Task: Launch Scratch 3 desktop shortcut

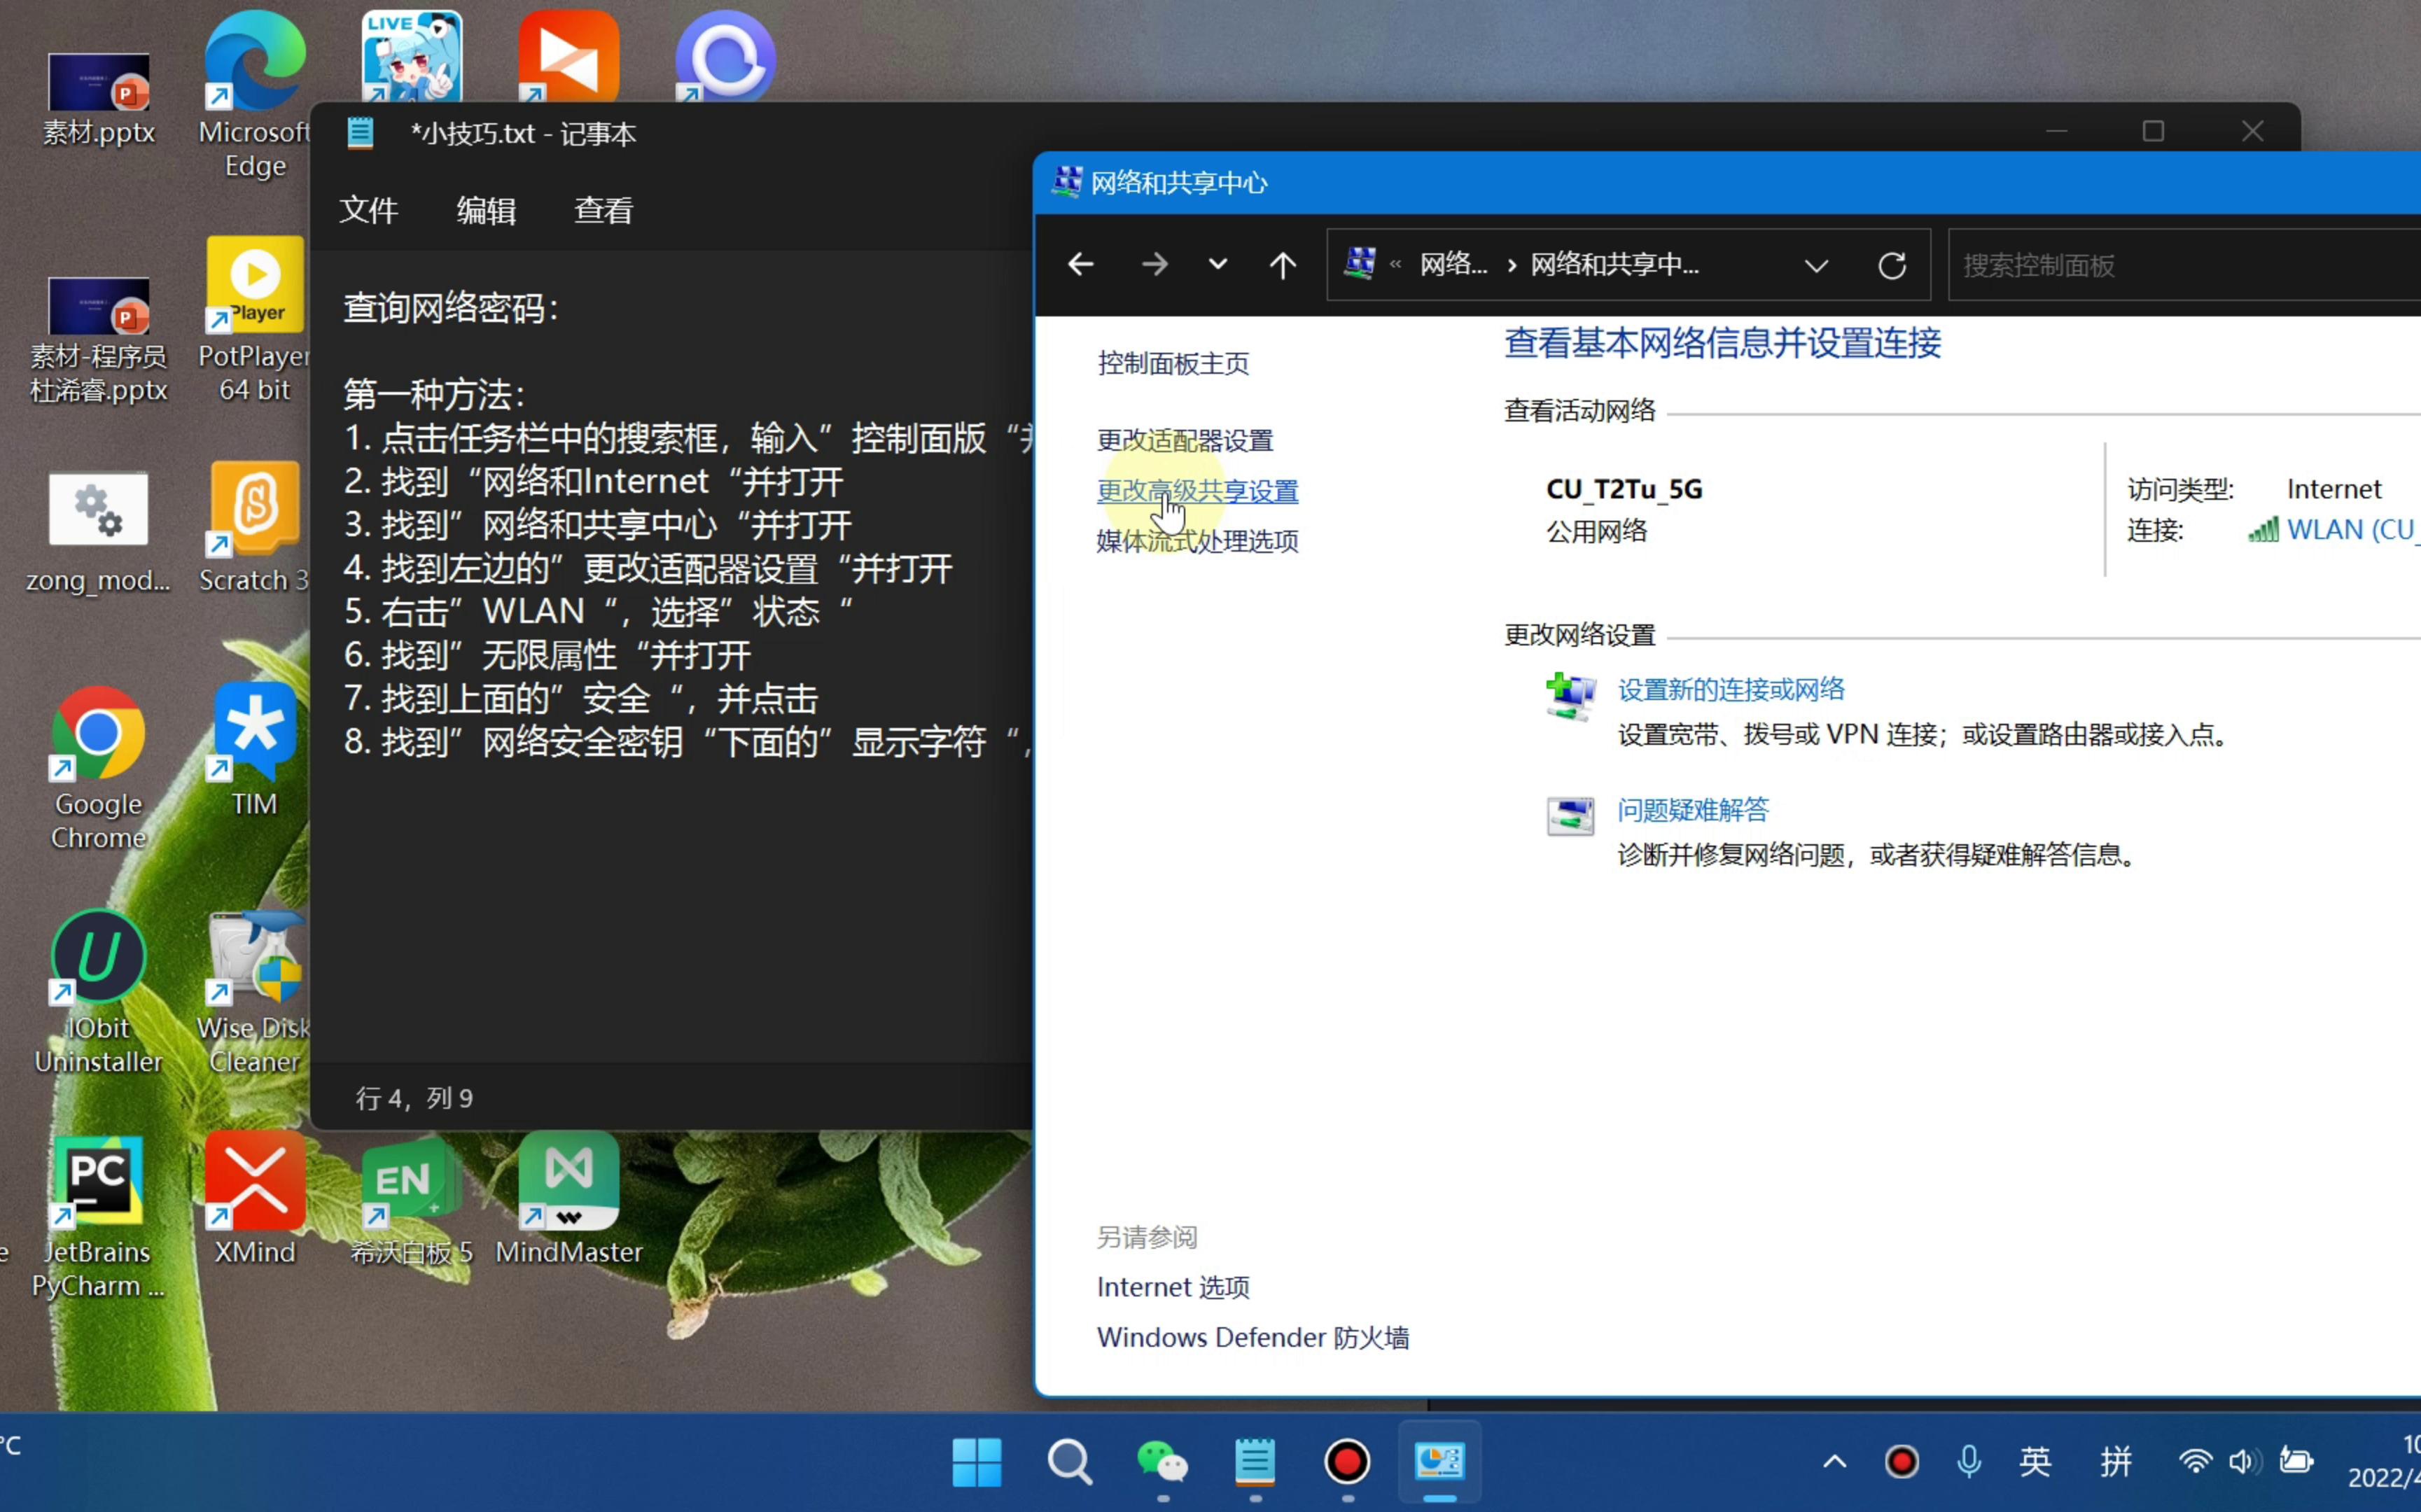Action: [254, 527]
